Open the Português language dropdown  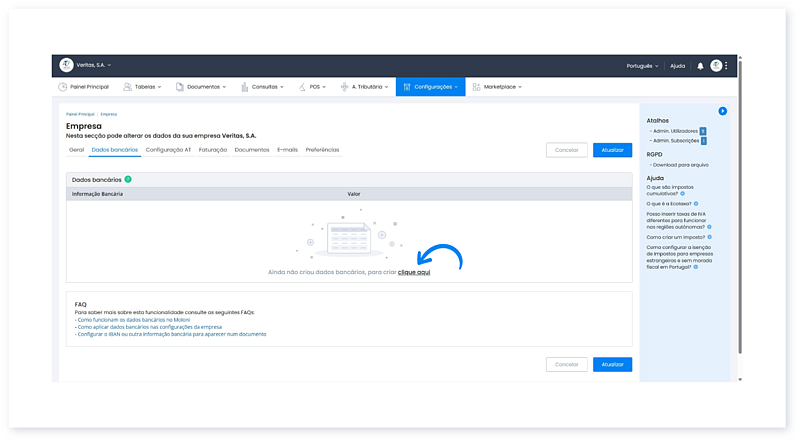pos(642,66)
